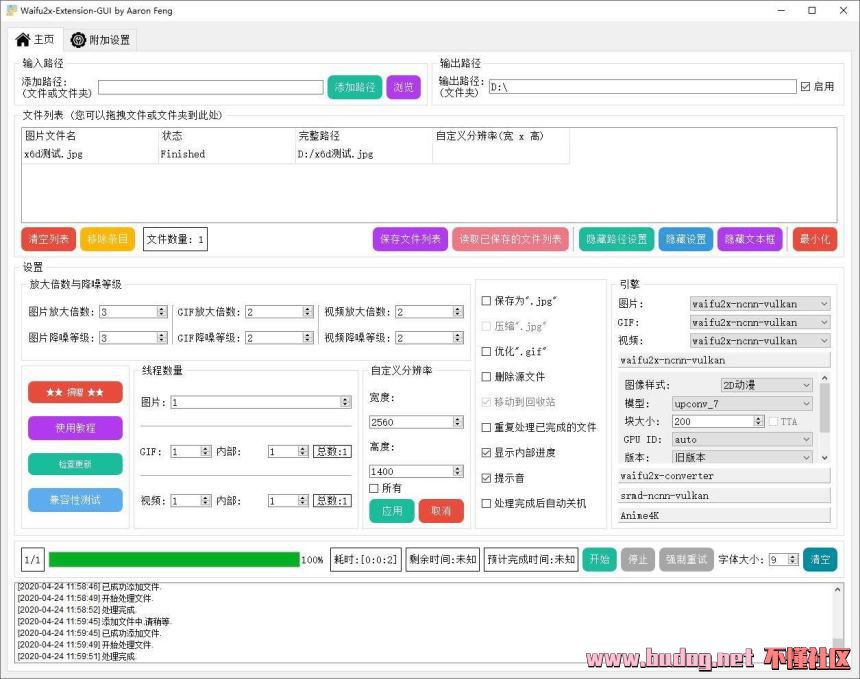The image size is (860, 679).
Task: Adjust the 图片放大倍数 spinner
Action: 133,312
